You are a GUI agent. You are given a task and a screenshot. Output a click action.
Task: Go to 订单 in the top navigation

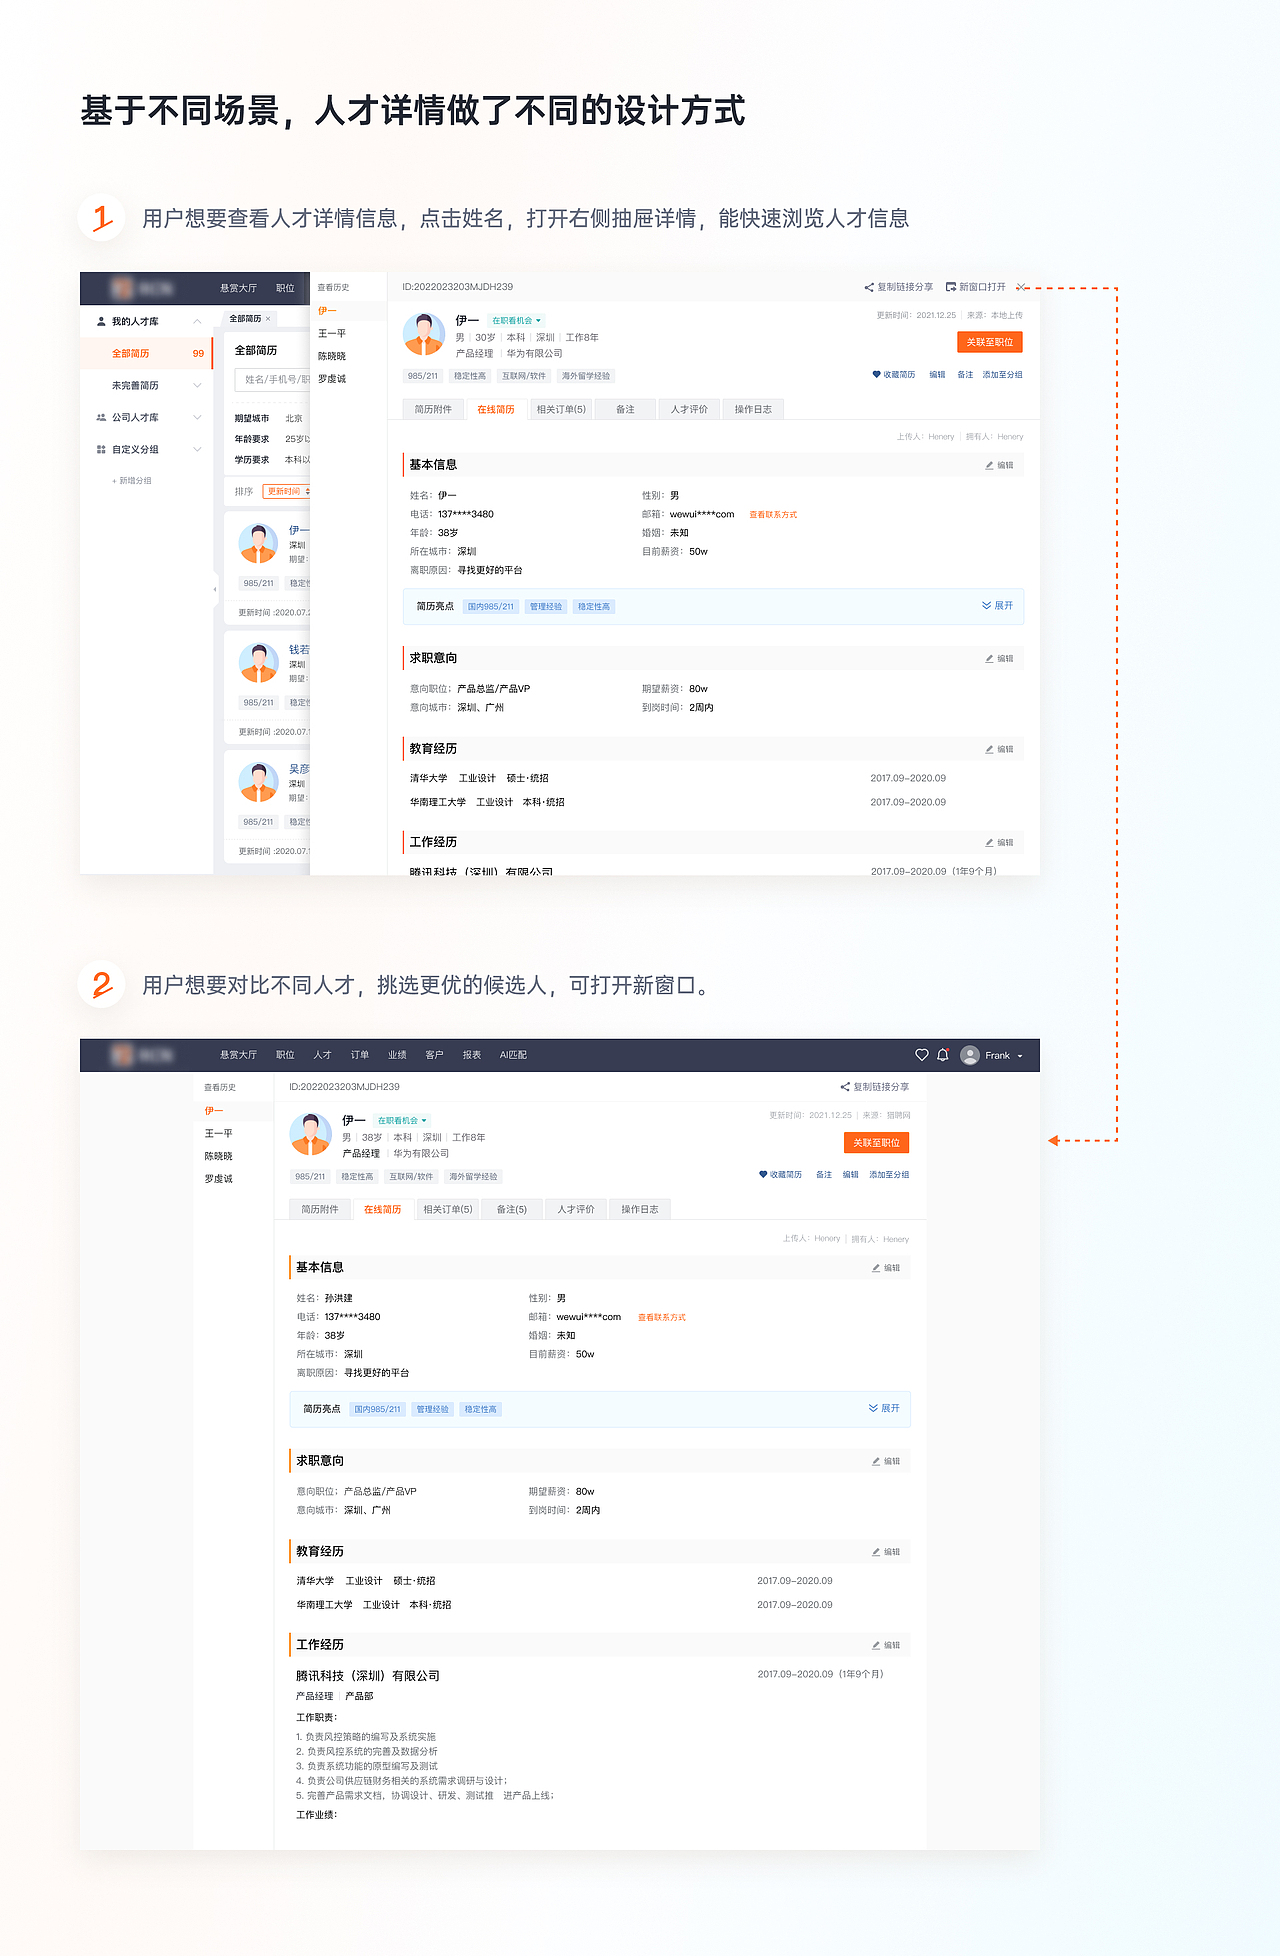(x=360, y=1055)
